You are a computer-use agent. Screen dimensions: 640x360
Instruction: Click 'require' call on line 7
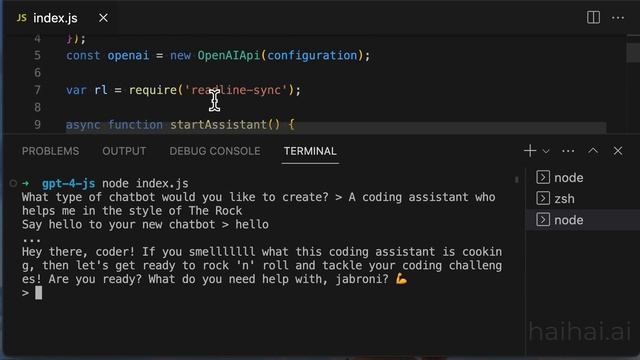[153, 90]
